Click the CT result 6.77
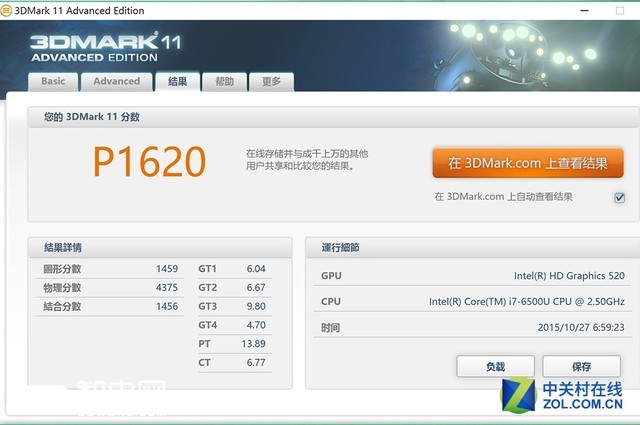Image resolution: width=640 pixels, height=425 pixels. pyautogui.click(x=256, y=363)
